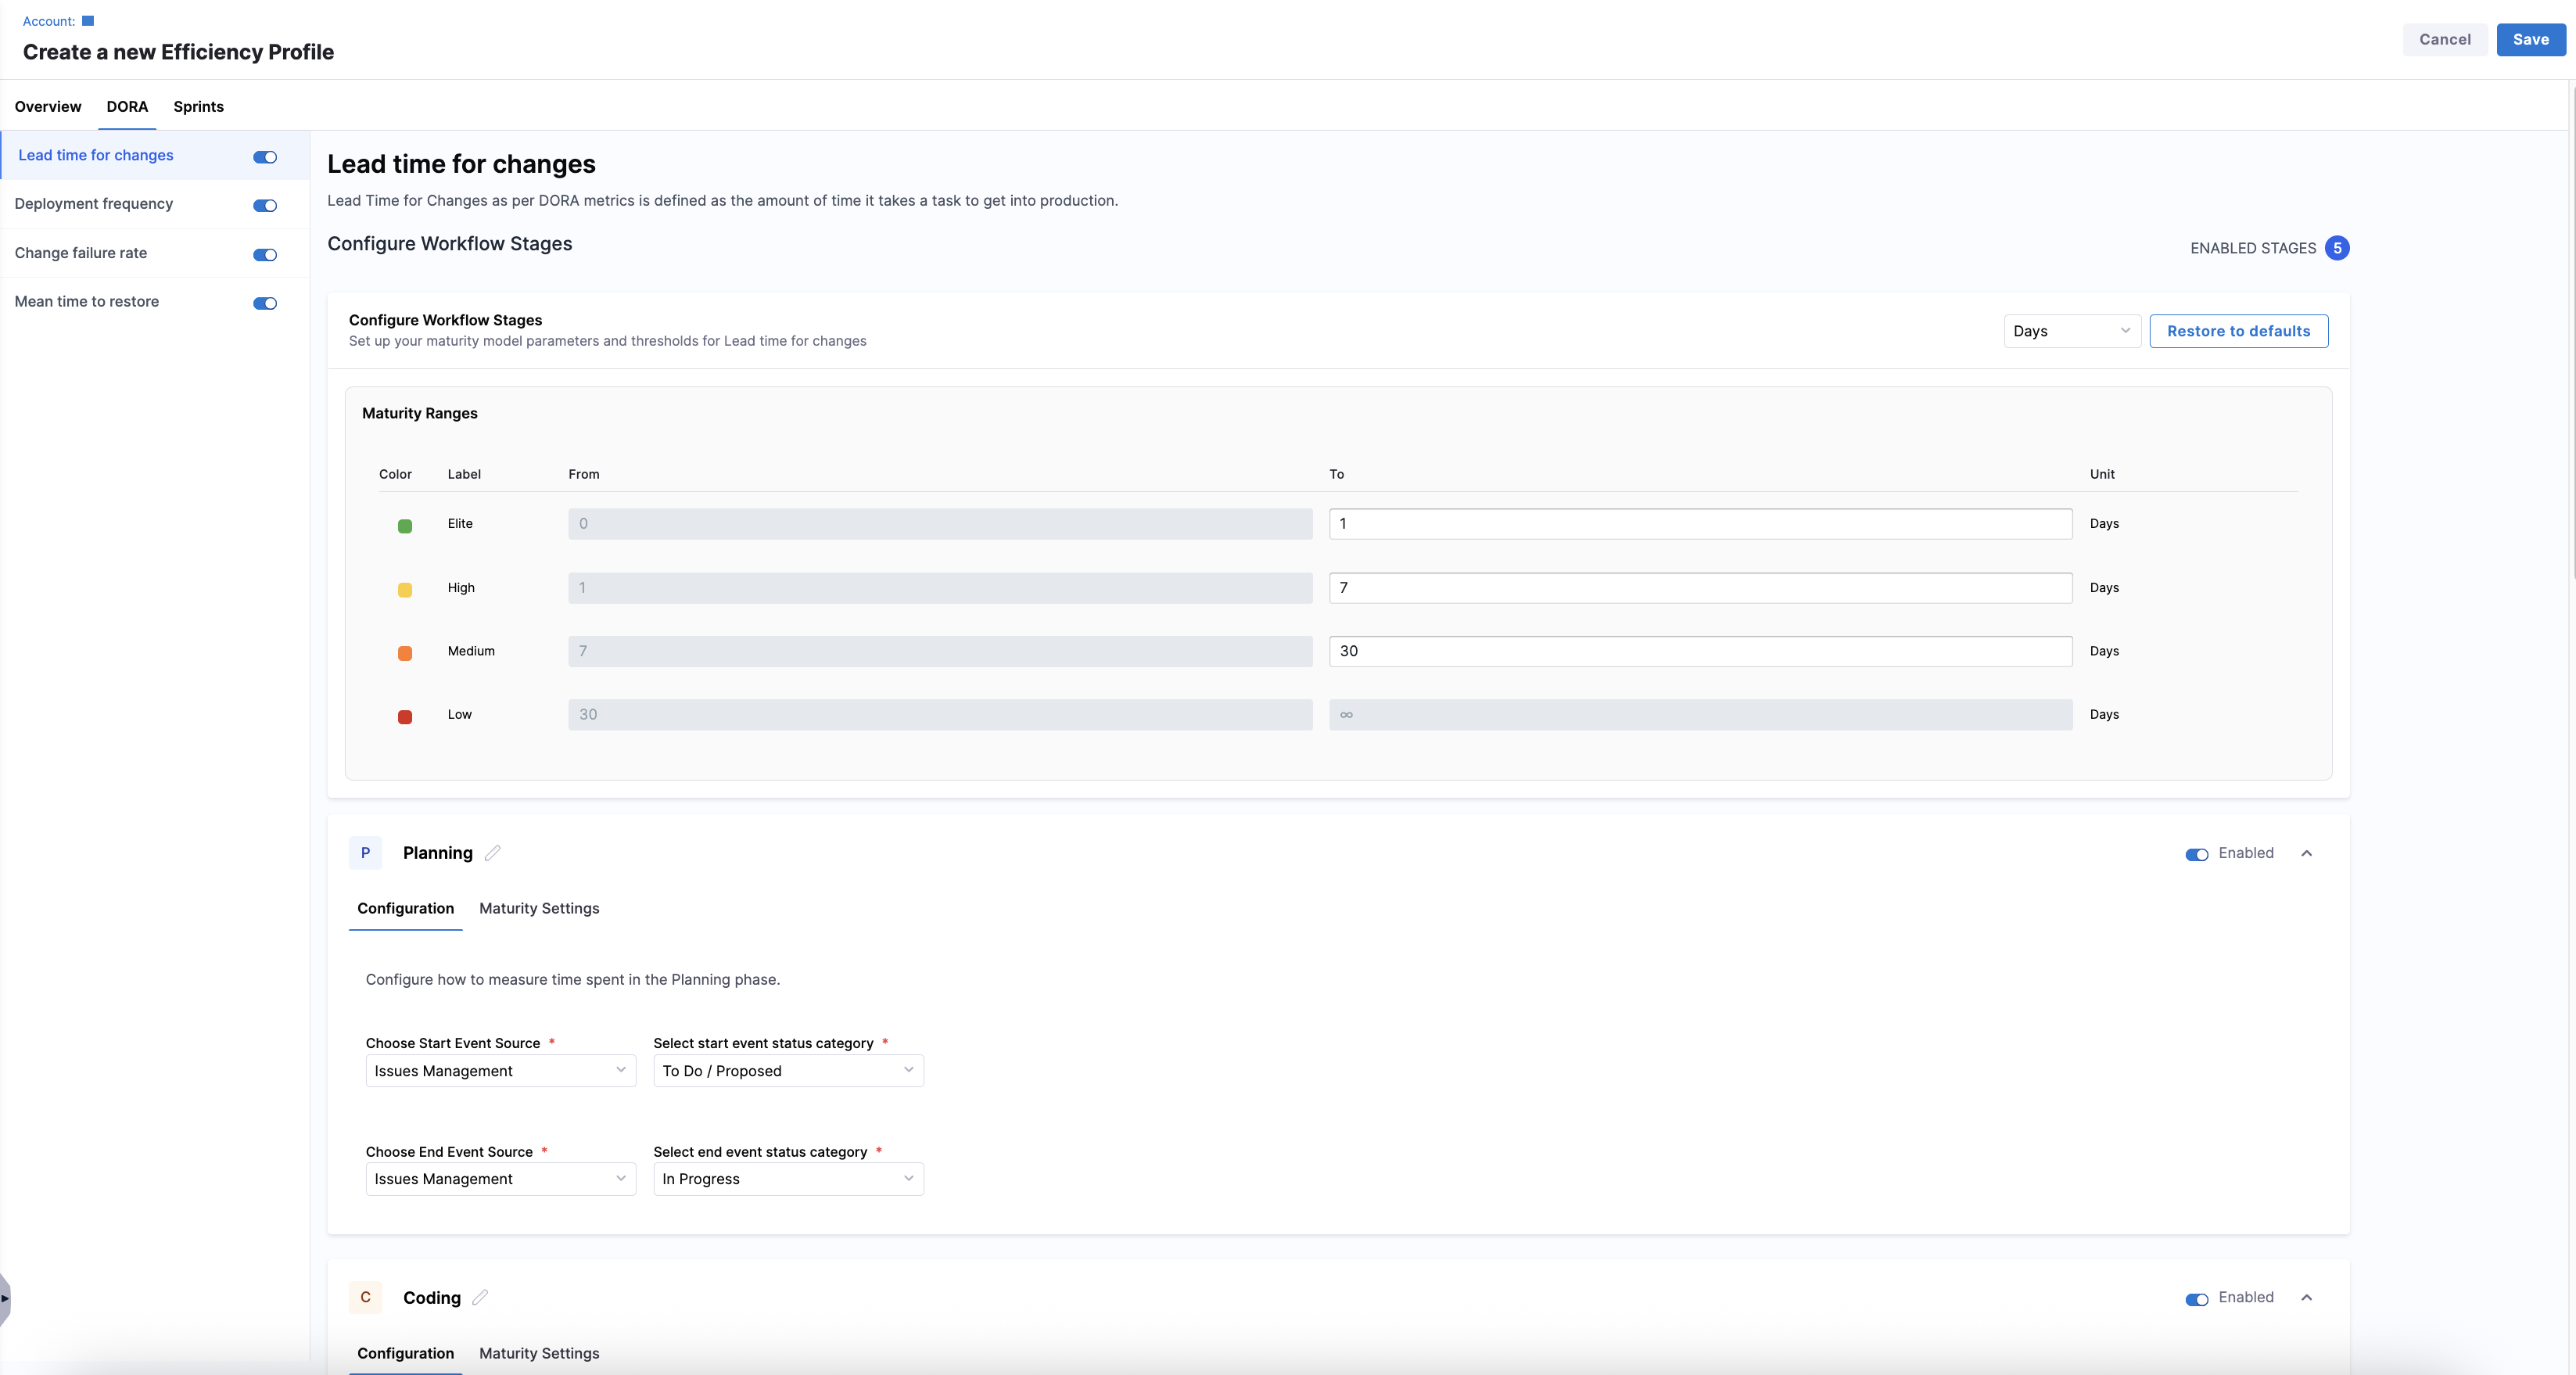Viewport: 2576px width, 1375px height.
Task: Switch to the Sprints tab
Action: pyautogui.click(x=198, y=107)
